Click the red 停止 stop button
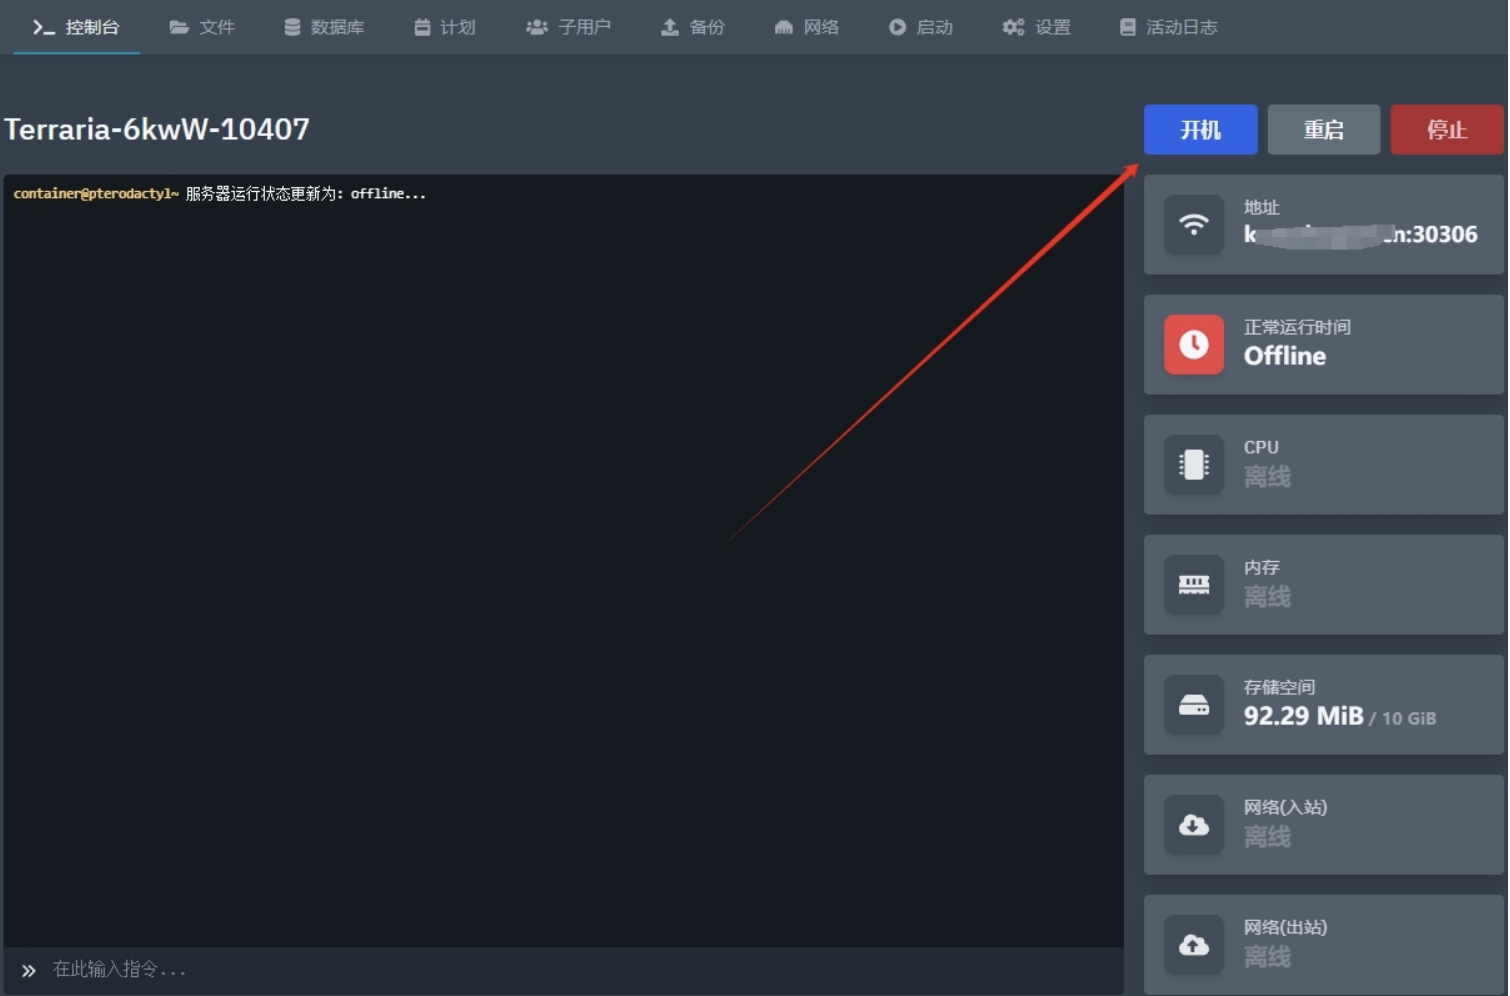 [x=1446, y=130]
